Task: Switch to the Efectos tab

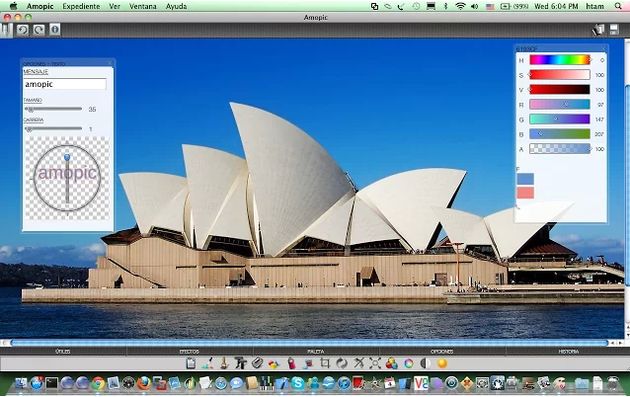Action: click(x=189, y=351)
